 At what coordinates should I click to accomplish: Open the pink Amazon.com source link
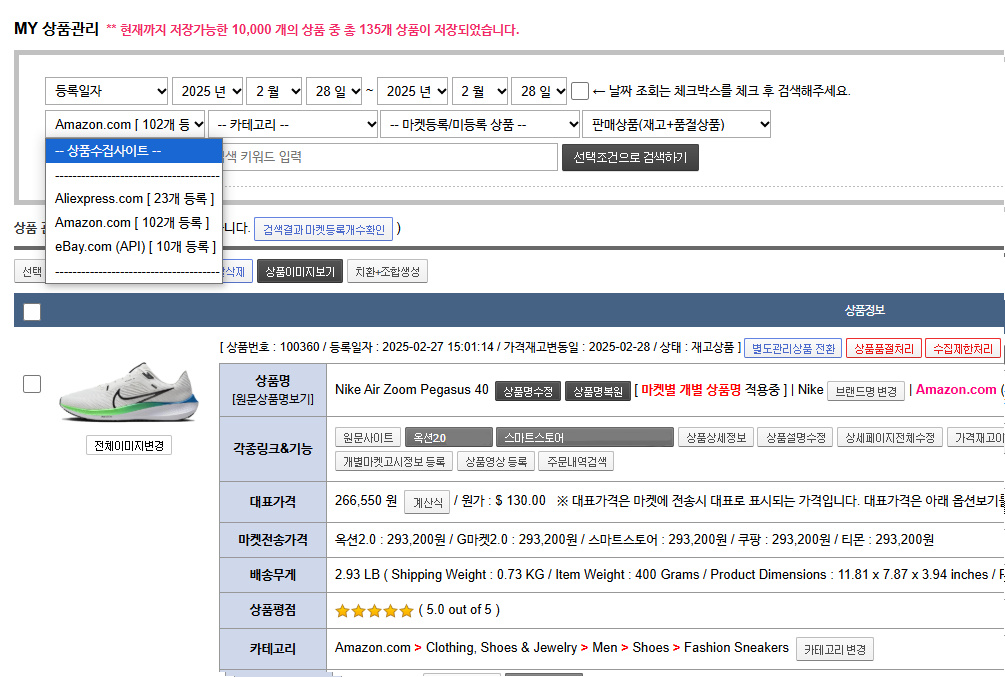955,390
